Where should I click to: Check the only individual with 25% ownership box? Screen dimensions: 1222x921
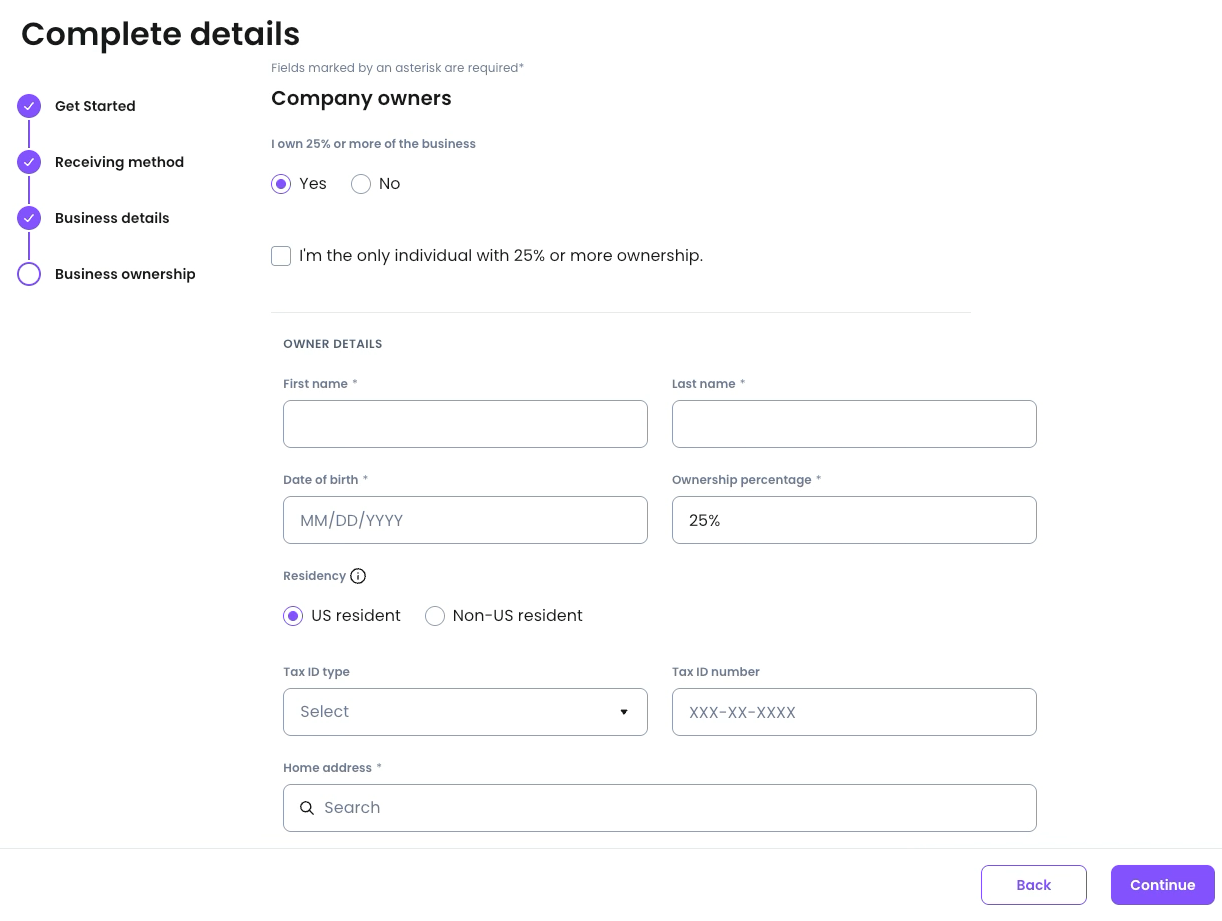(281, 256)
